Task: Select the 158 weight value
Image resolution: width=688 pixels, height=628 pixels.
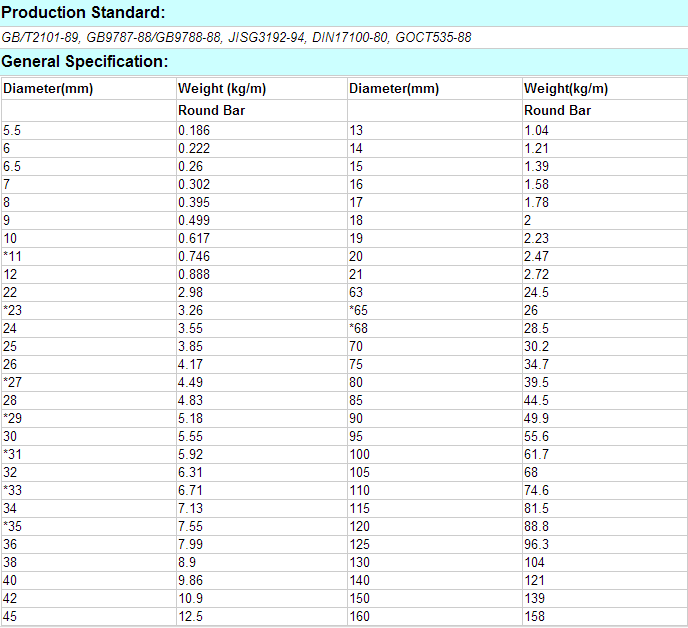Action: click(534, 616)
